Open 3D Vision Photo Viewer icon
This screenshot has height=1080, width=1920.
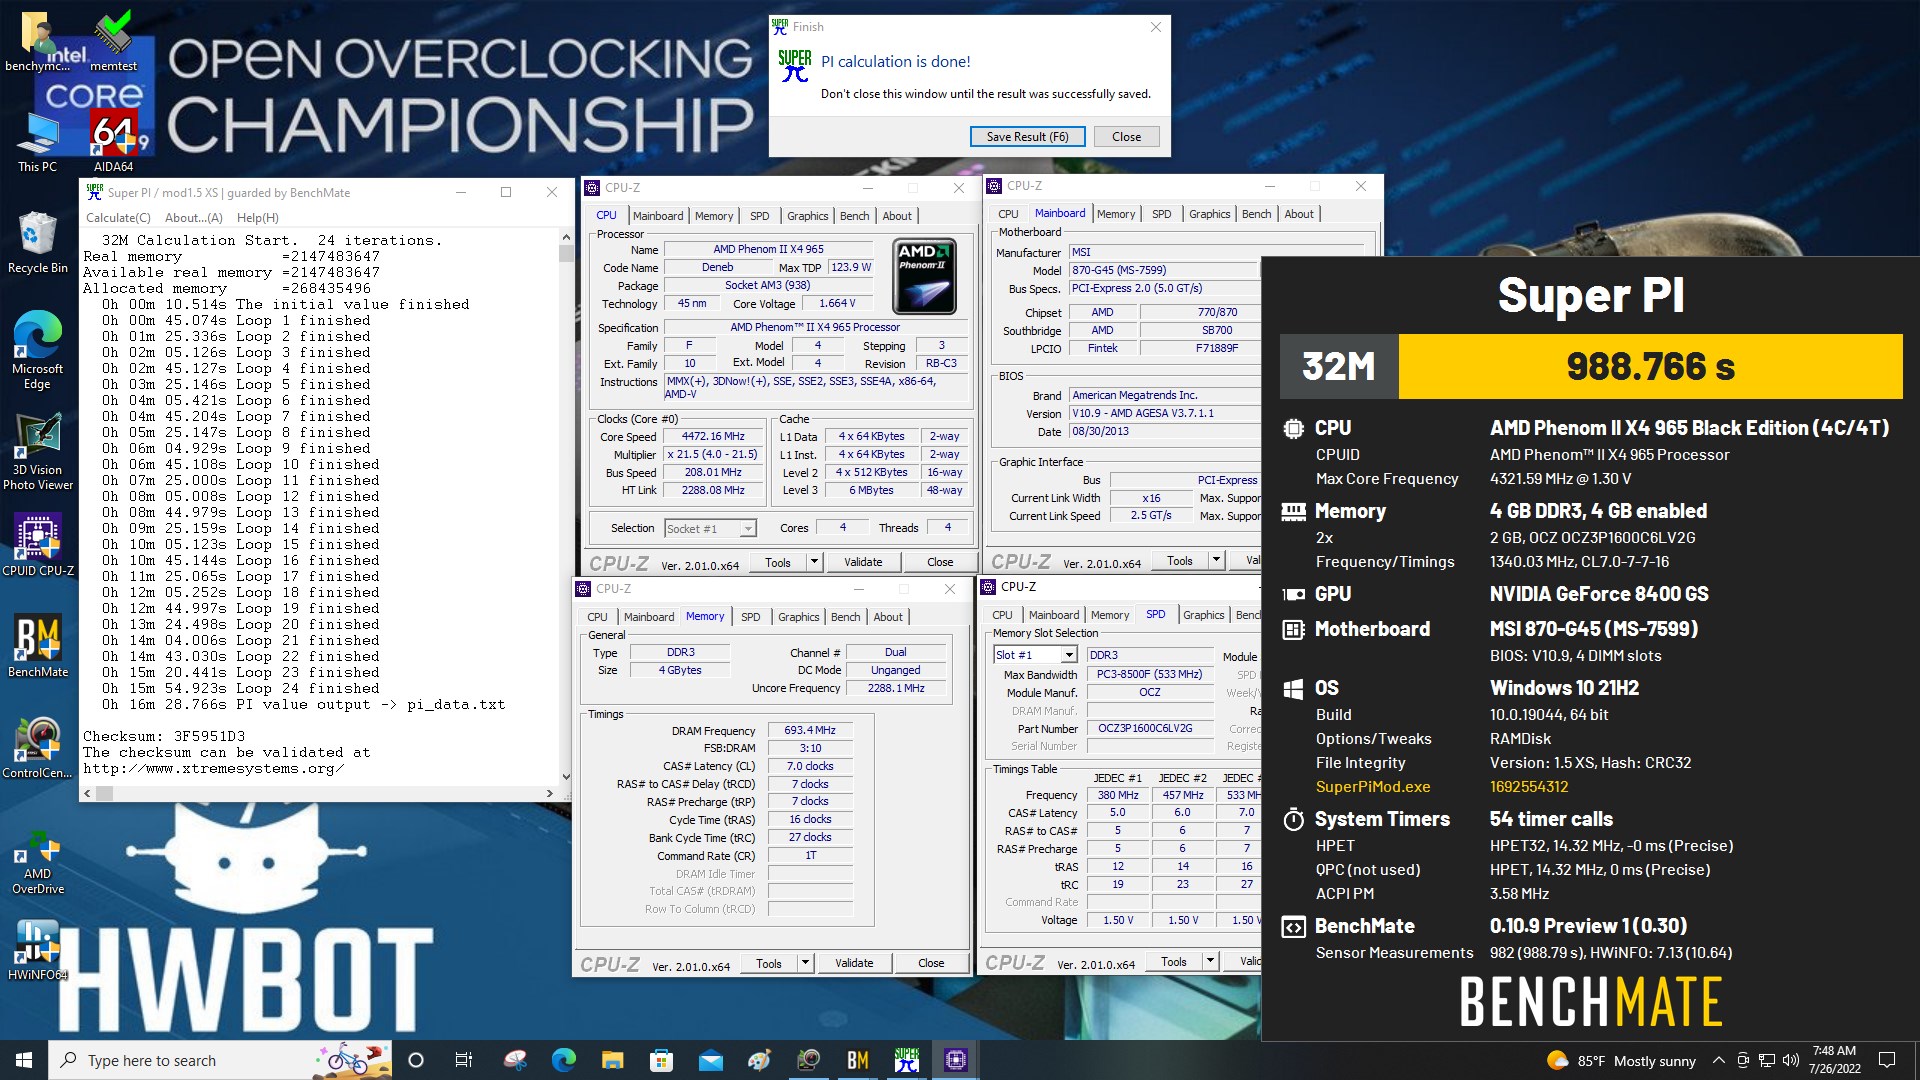pyautogui.click(x=38, y=452)
